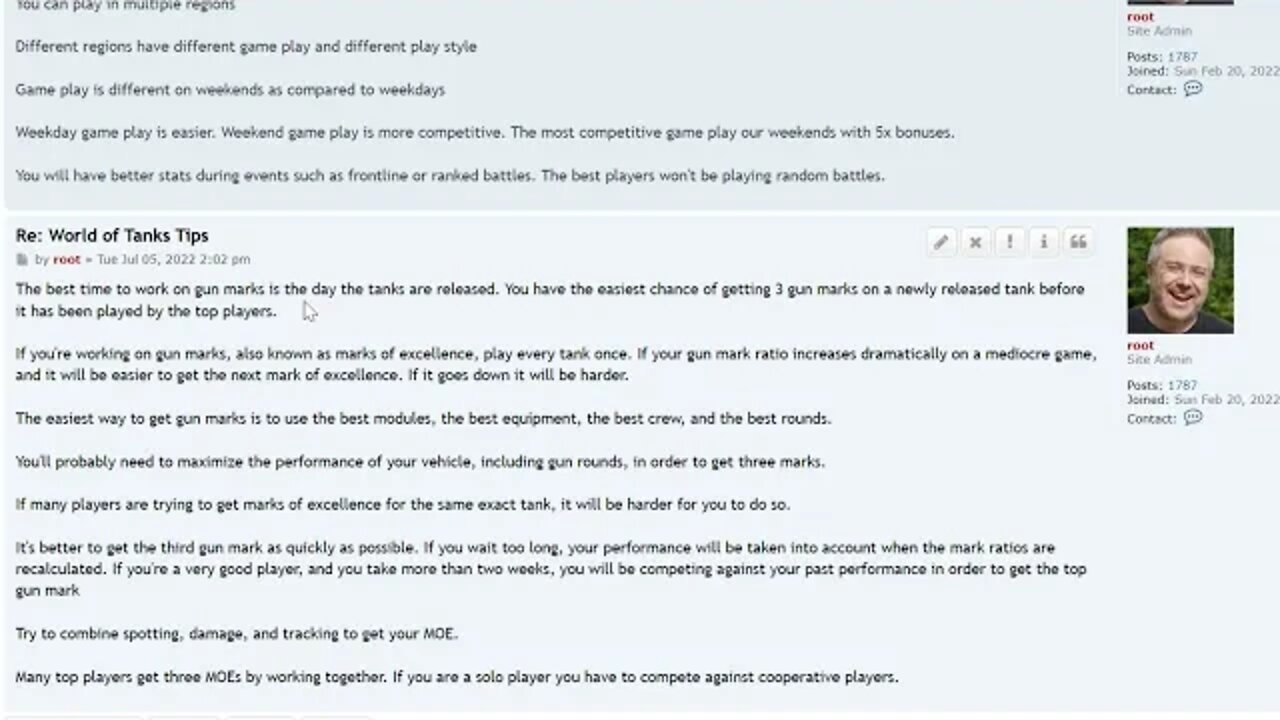Click the "Tue Jul 05, 2022 2:02 pm" timestamp
The width and height of the screenshot is (1280, 720).
[173, 260]
